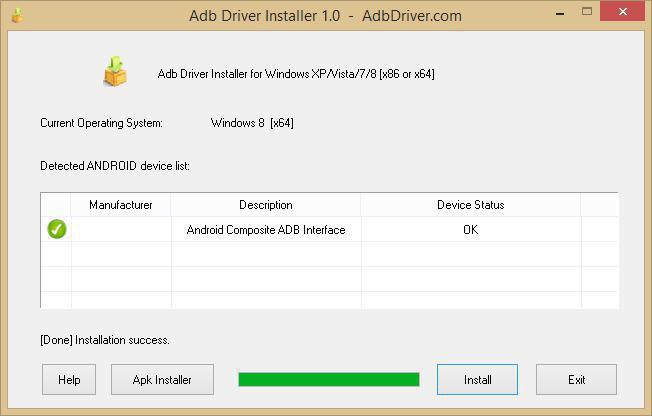Launch the Apk Installer
Screen dimensions: 652x416
point(162,379)
